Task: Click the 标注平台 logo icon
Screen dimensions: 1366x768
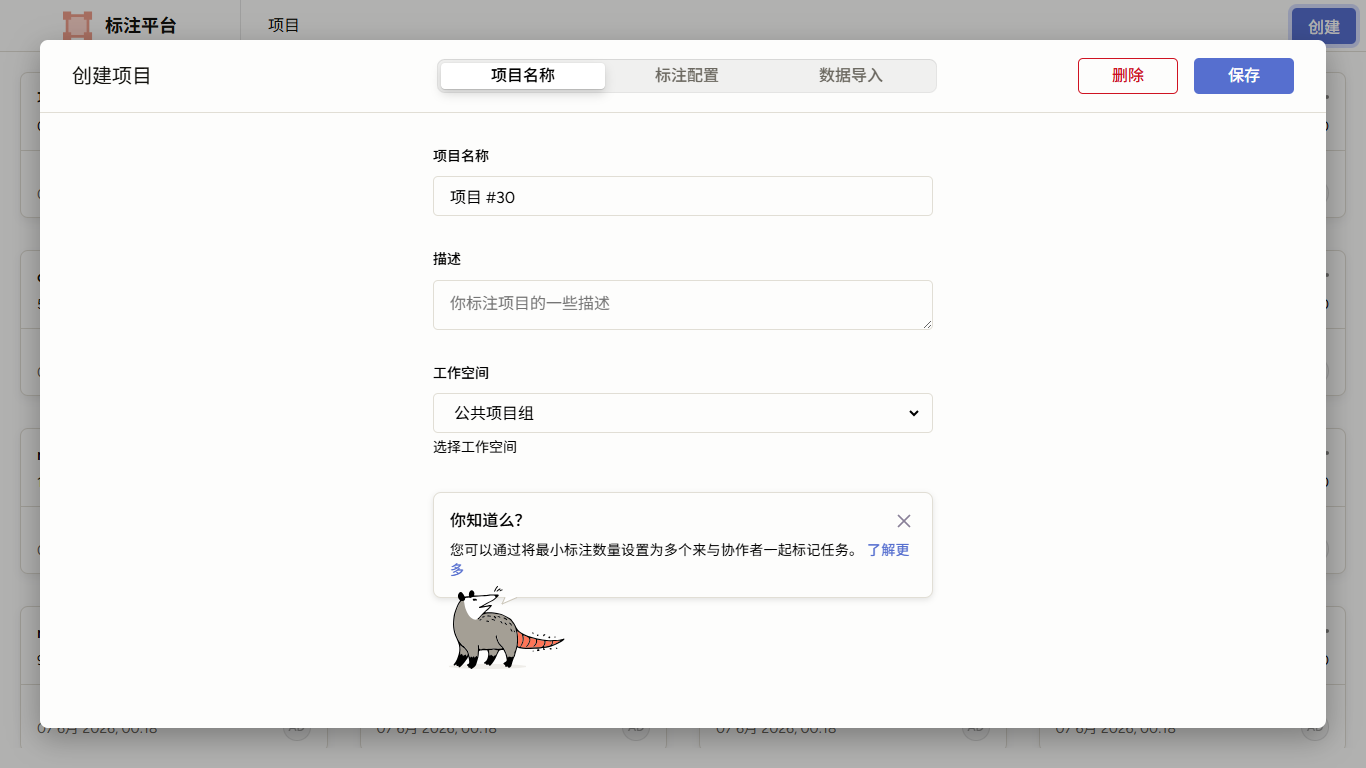Action: 77,25
